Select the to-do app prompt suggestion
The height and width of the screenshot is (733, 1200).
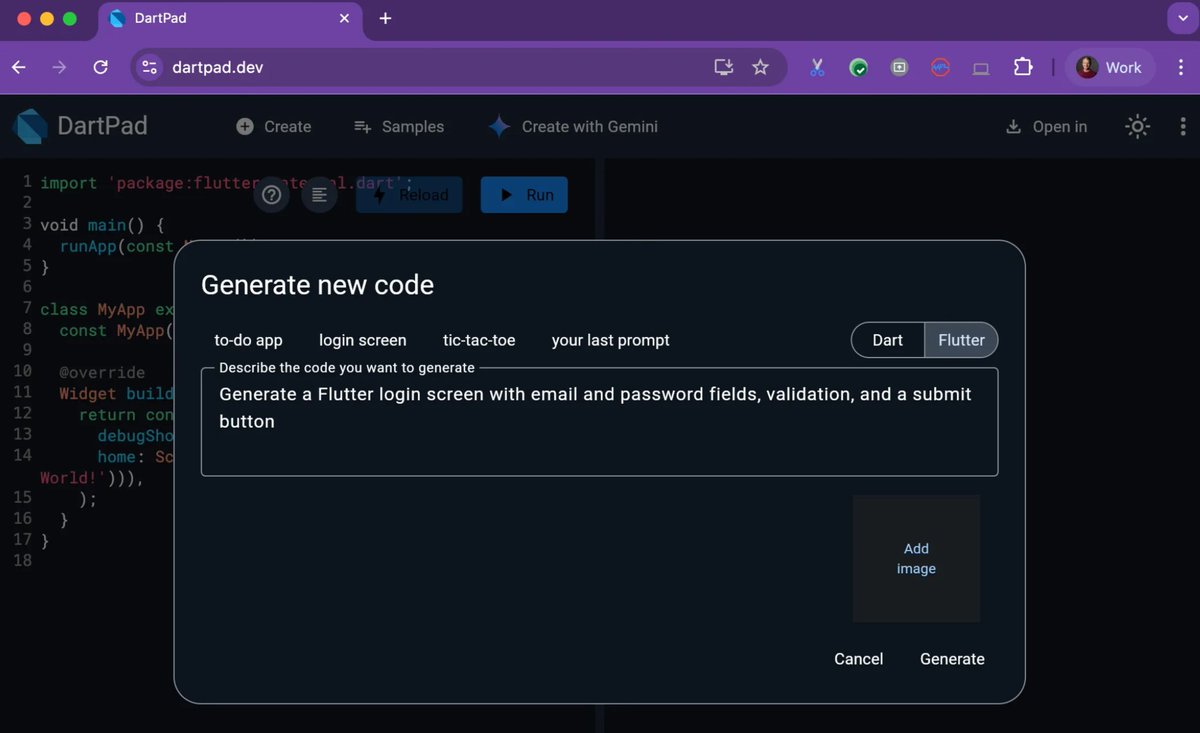(x=249, y=340)
